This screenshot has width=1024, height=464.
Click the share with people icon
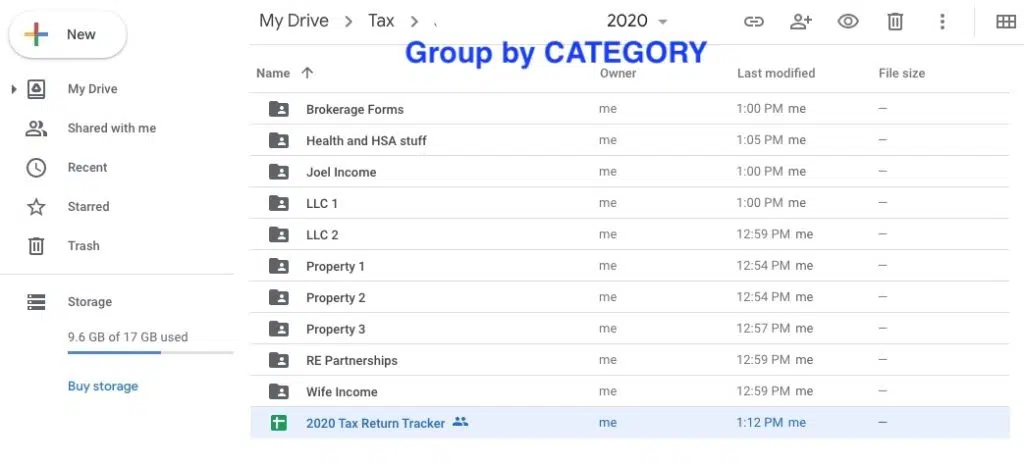[801, 21]
